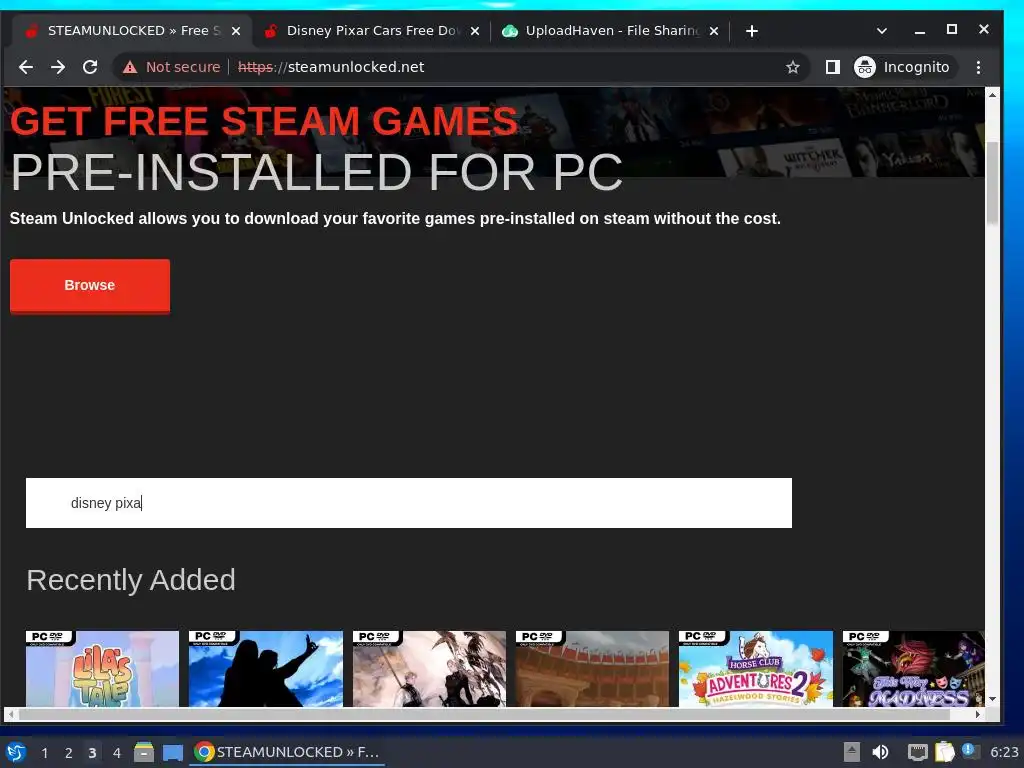Focus the search field containing disney pixa
Viewport: 1024px width, 768px height.
coord(409,503)
